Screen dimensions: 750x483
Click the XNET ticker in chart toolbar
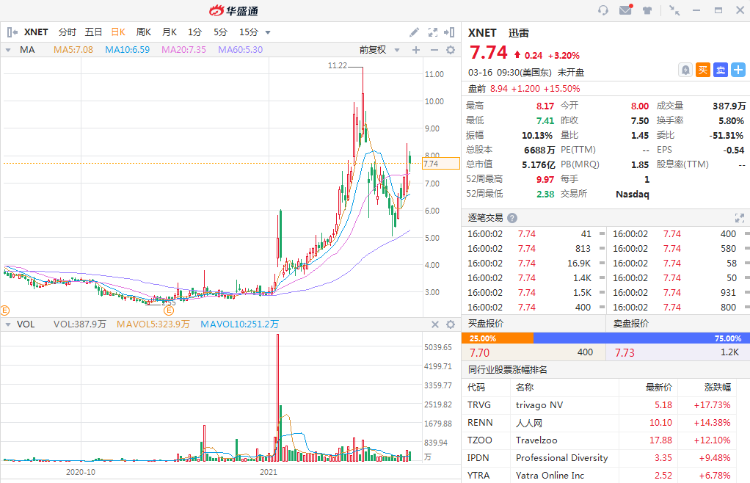pyautogui.click(x=36, y=32)
